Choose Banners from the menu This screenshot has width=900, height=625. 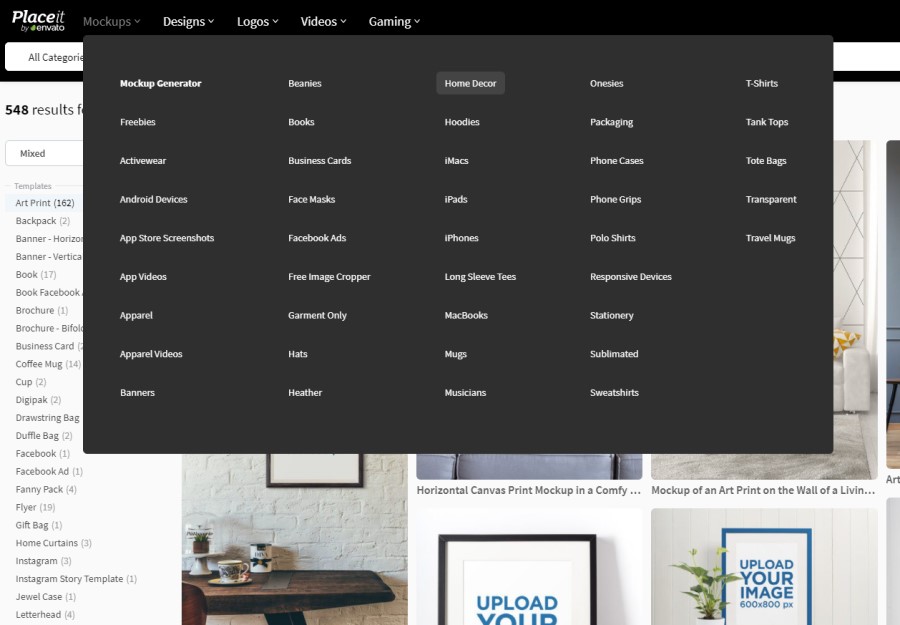(138, 393)
